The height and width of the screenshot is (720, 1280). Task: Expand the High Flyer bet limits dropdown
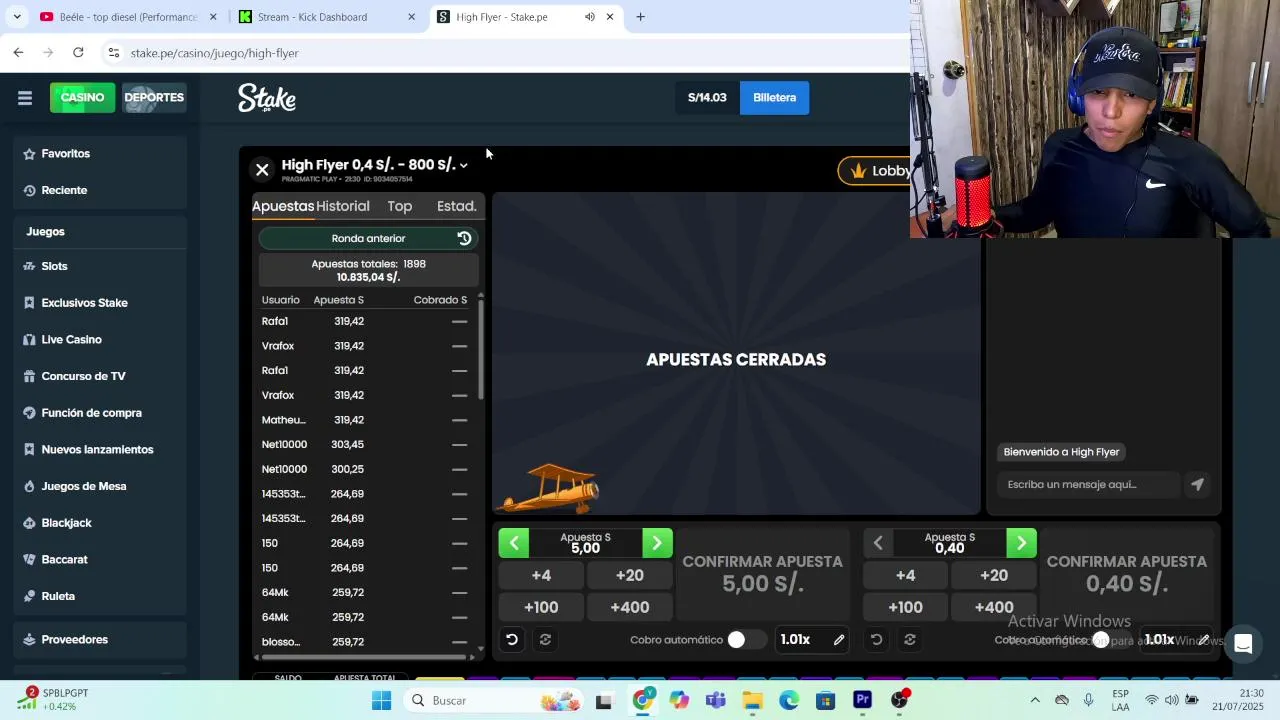463,166
